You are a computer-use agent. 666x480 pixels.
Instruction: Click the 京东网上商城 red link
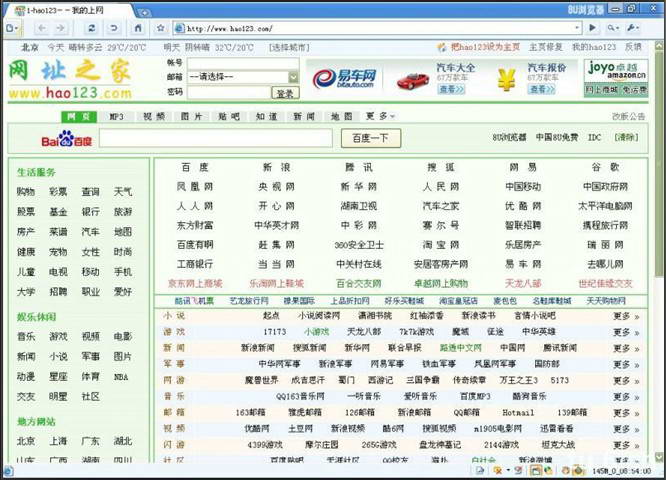[x=195, y=283]
